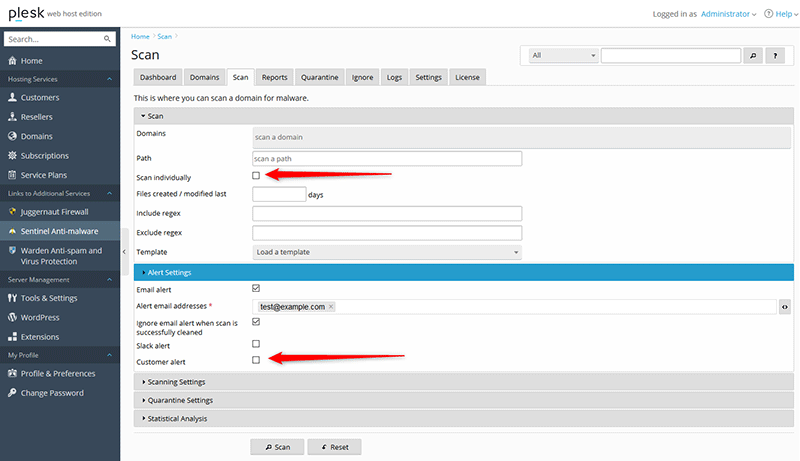The height and width of the screenshot is (461, 800).
Task: Click the Profile & Preferences icon
Action: [x=12, y=373]
